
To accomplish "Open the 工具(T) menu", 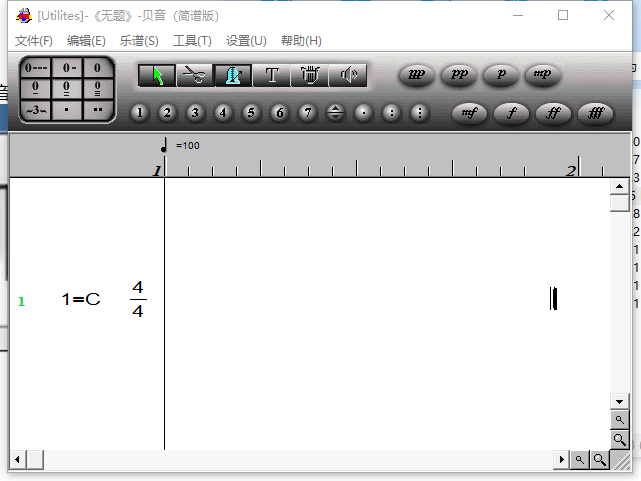I will (x=192, y=41).
